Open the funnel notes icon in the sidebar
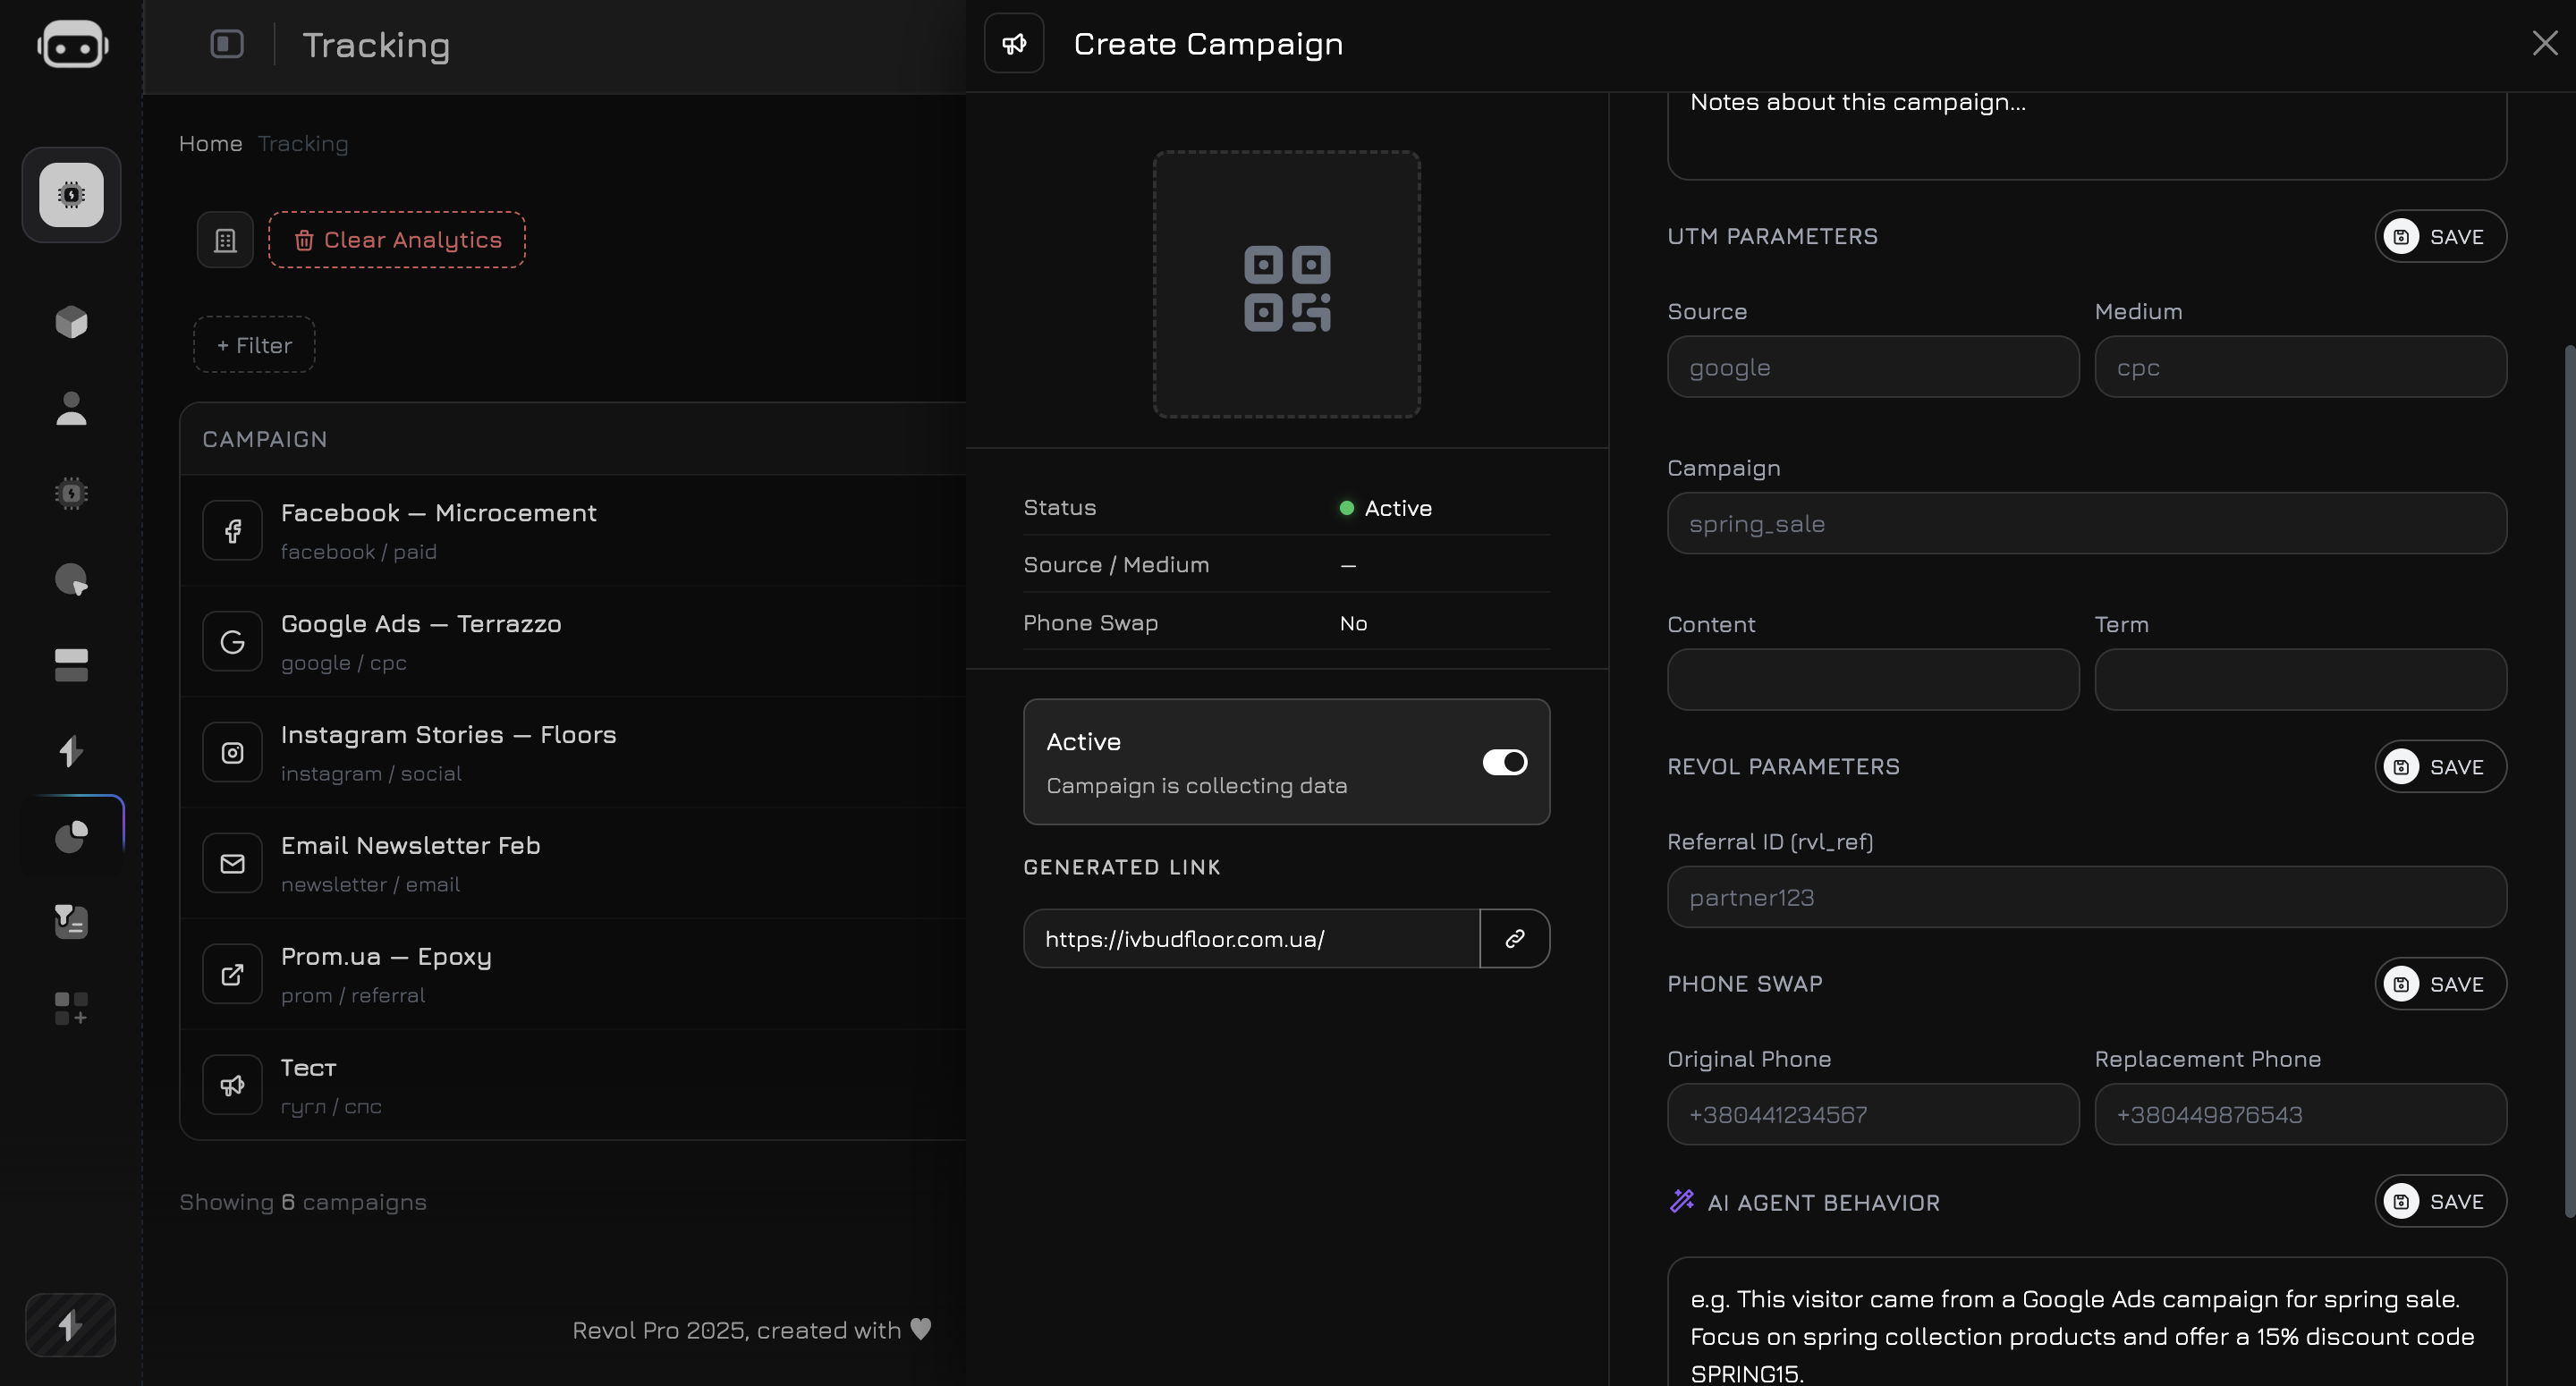 [70, 921]
